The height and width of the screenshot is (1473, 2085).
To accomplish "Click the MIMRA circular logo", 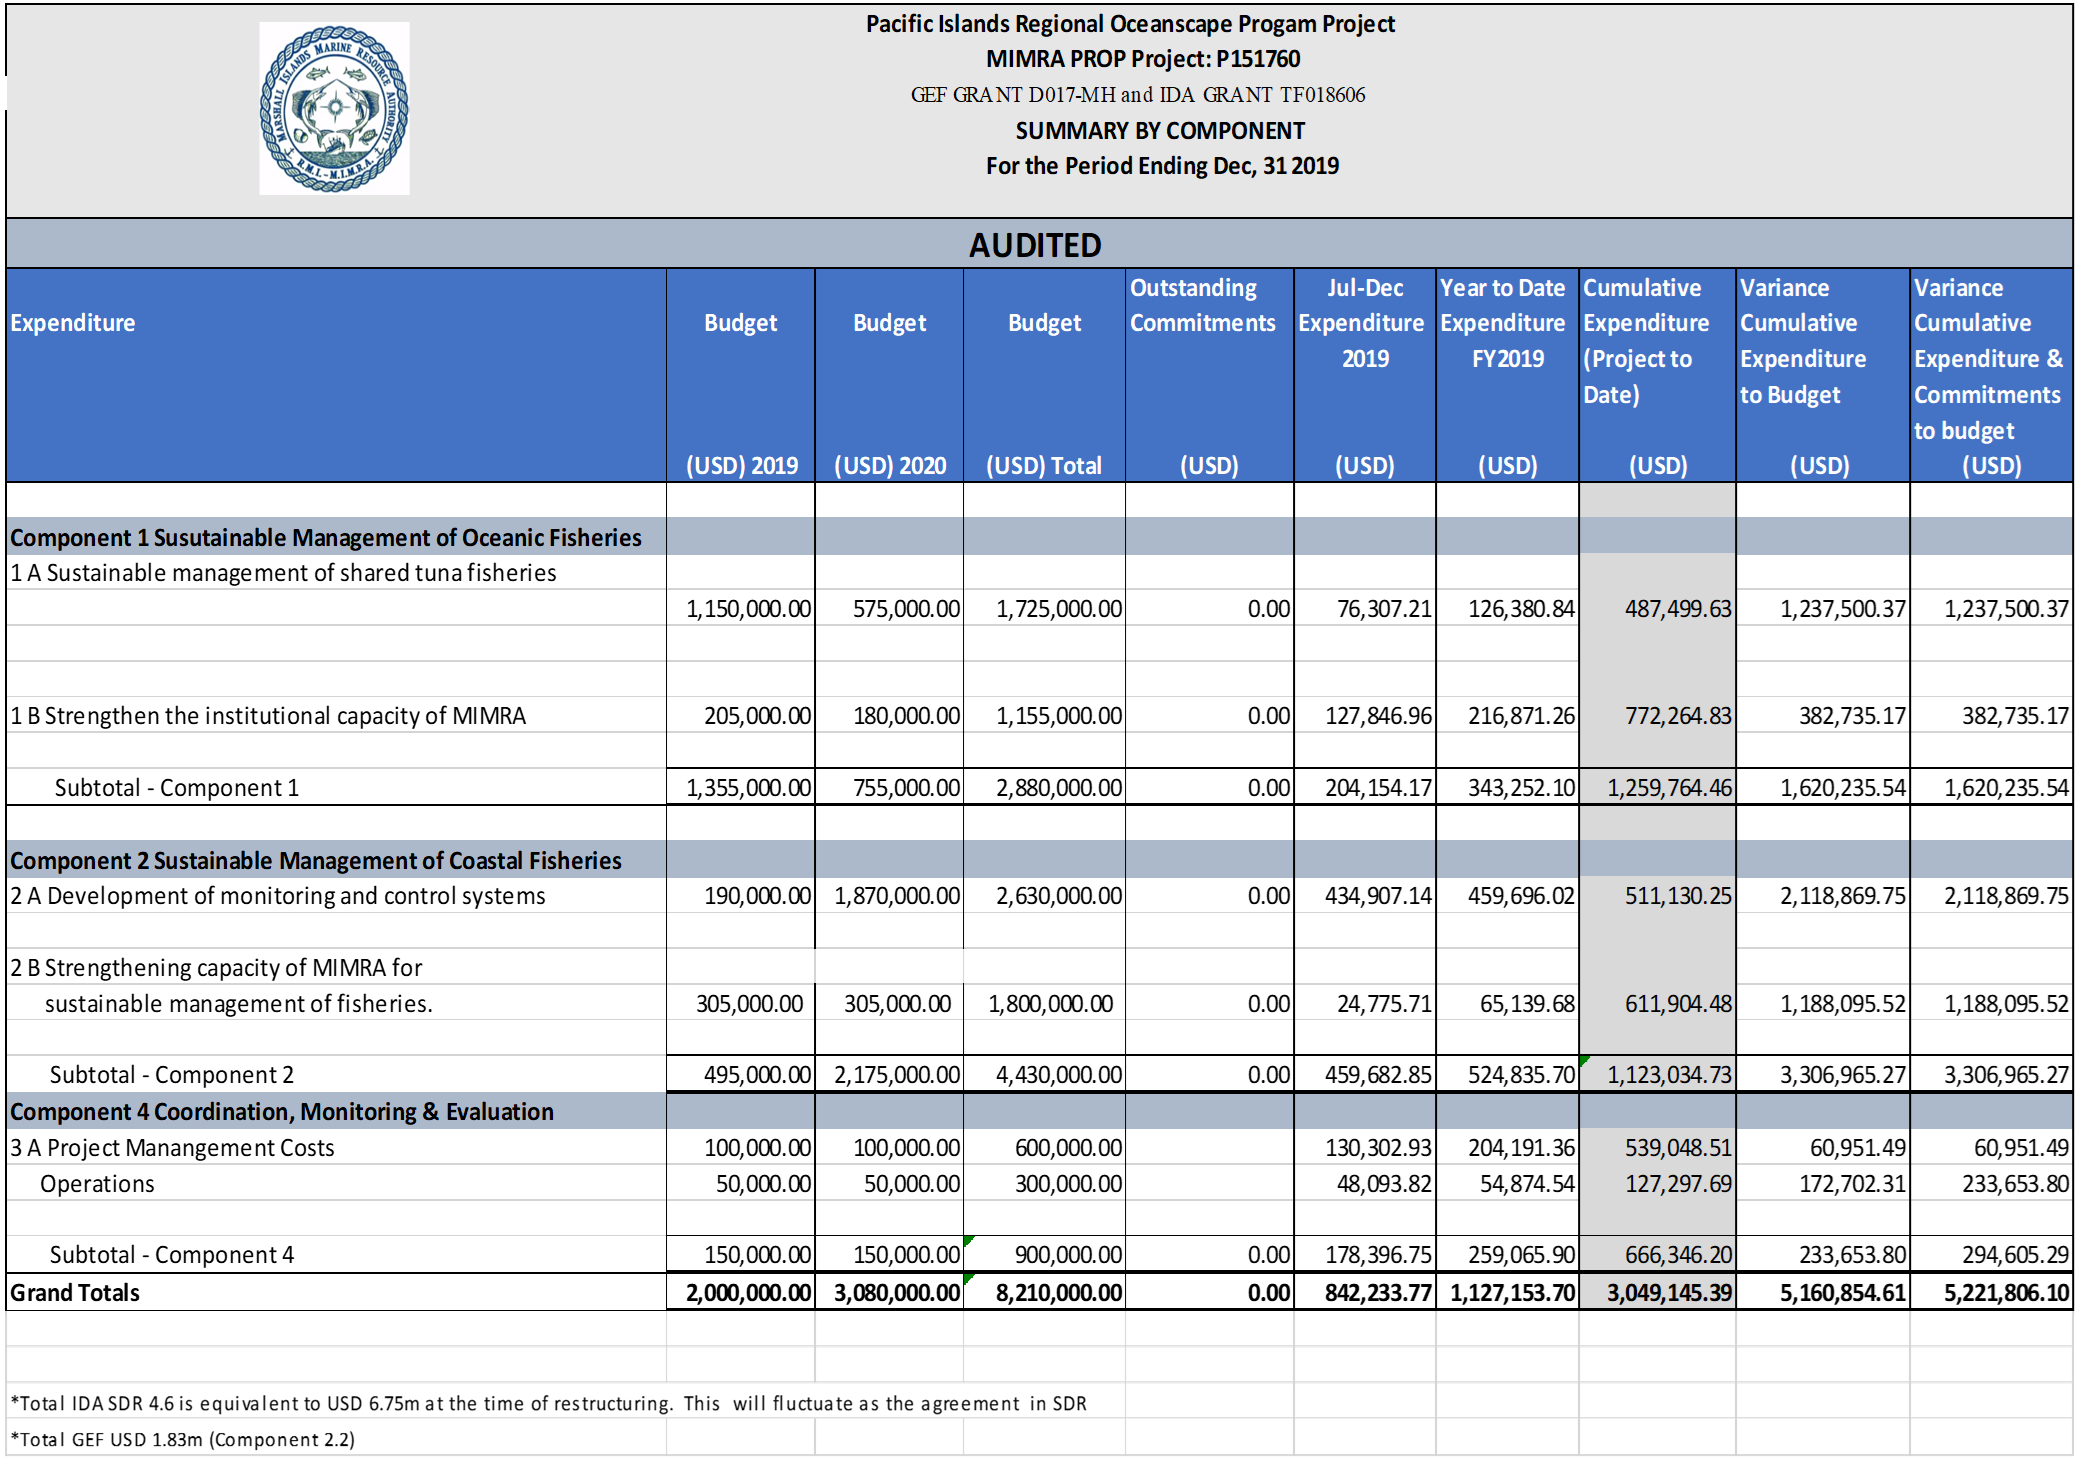I will click(333, 107).
